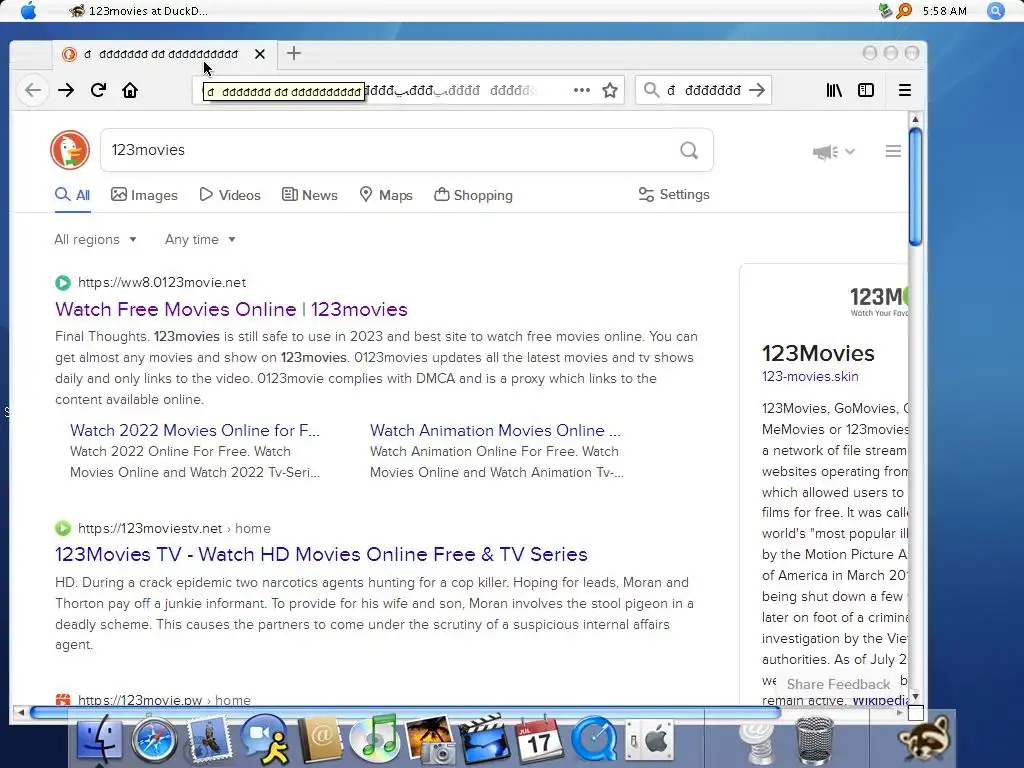The width and height of the screenshot is (1024, 768).
Task: Select the All results tab
Action: coord(72,195)
